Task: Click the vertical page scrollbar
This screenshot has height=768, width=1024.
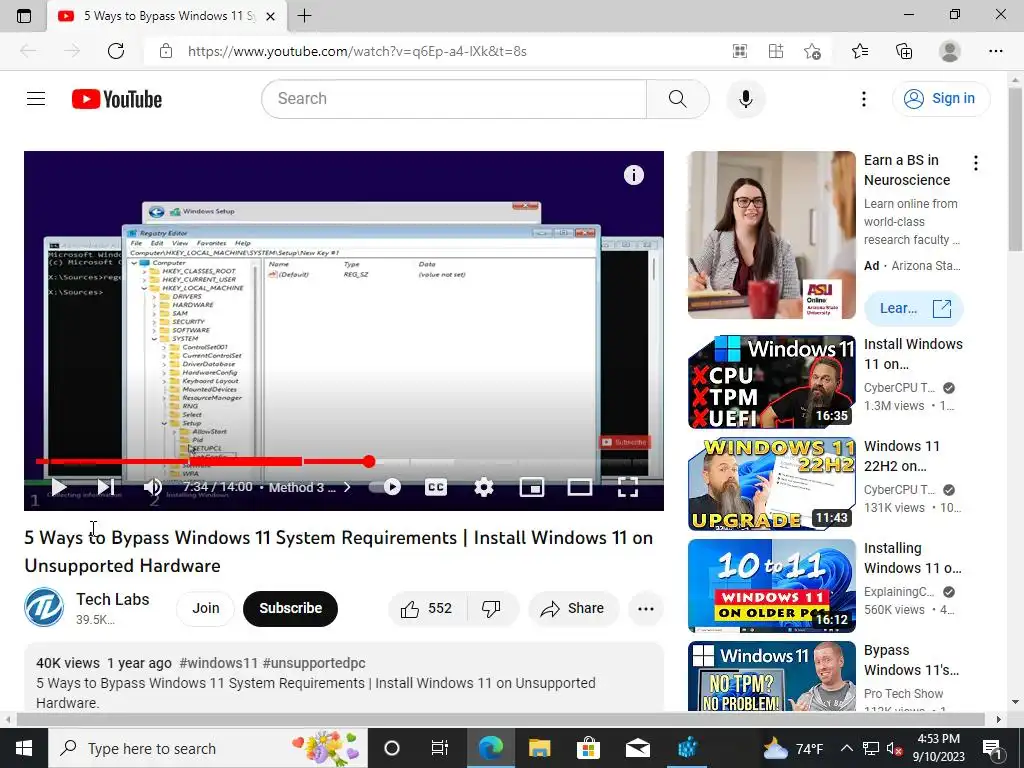Action: pos(1016,168)
